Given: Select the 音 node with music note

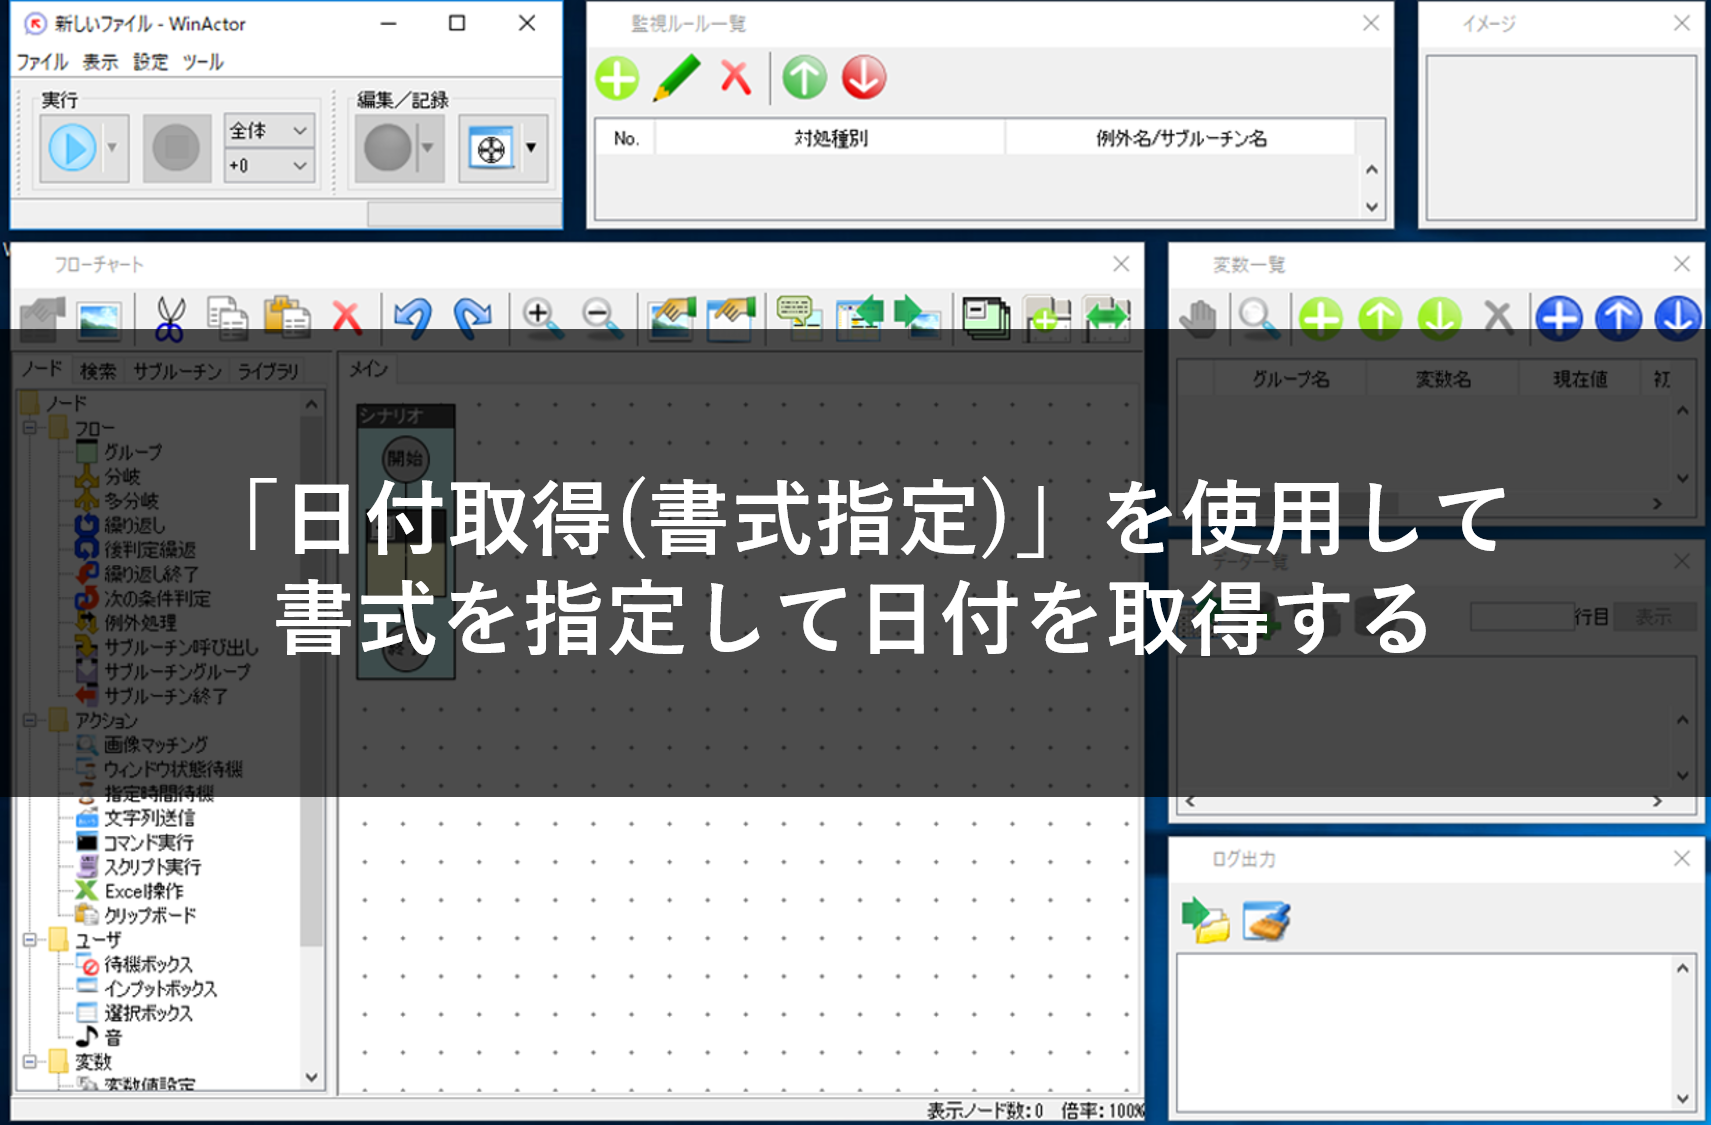Looking at the screenshot, I should click(x=112, y=1037).
